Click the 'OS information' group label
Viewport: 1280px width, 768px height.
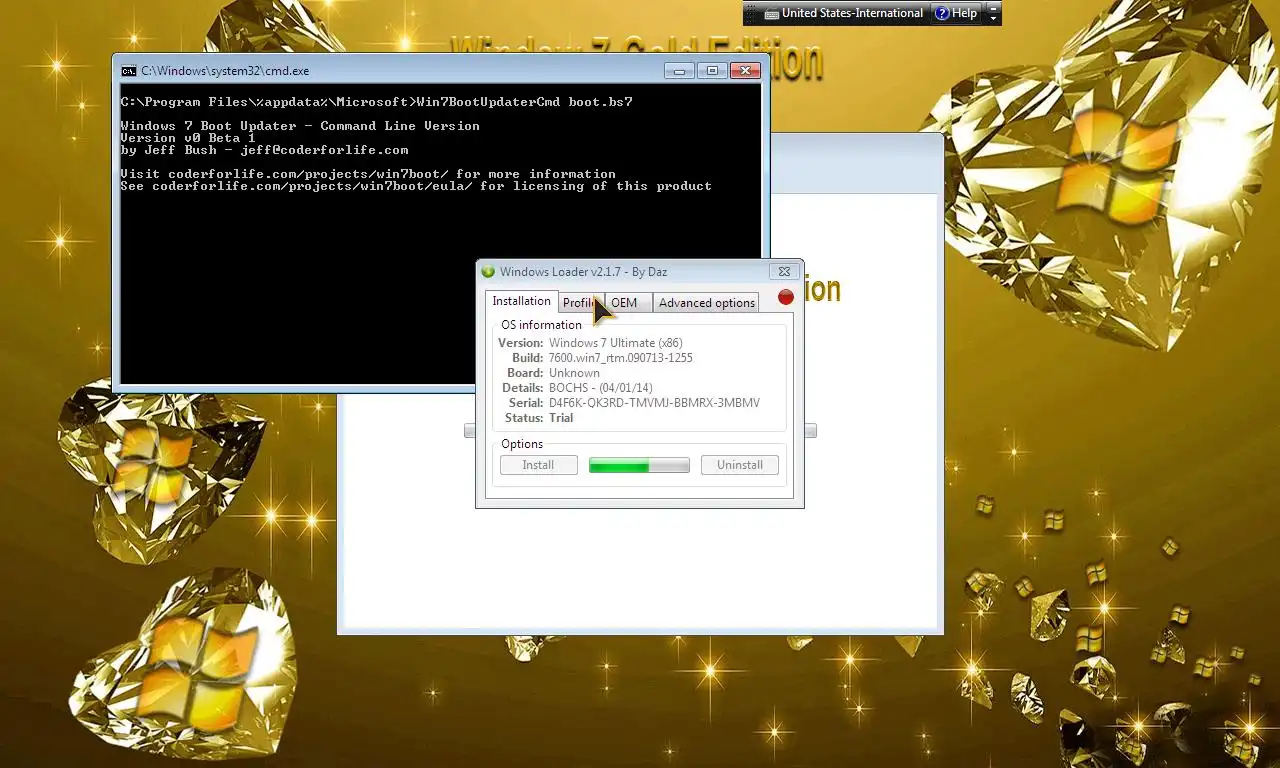click(x=541, y=325)
